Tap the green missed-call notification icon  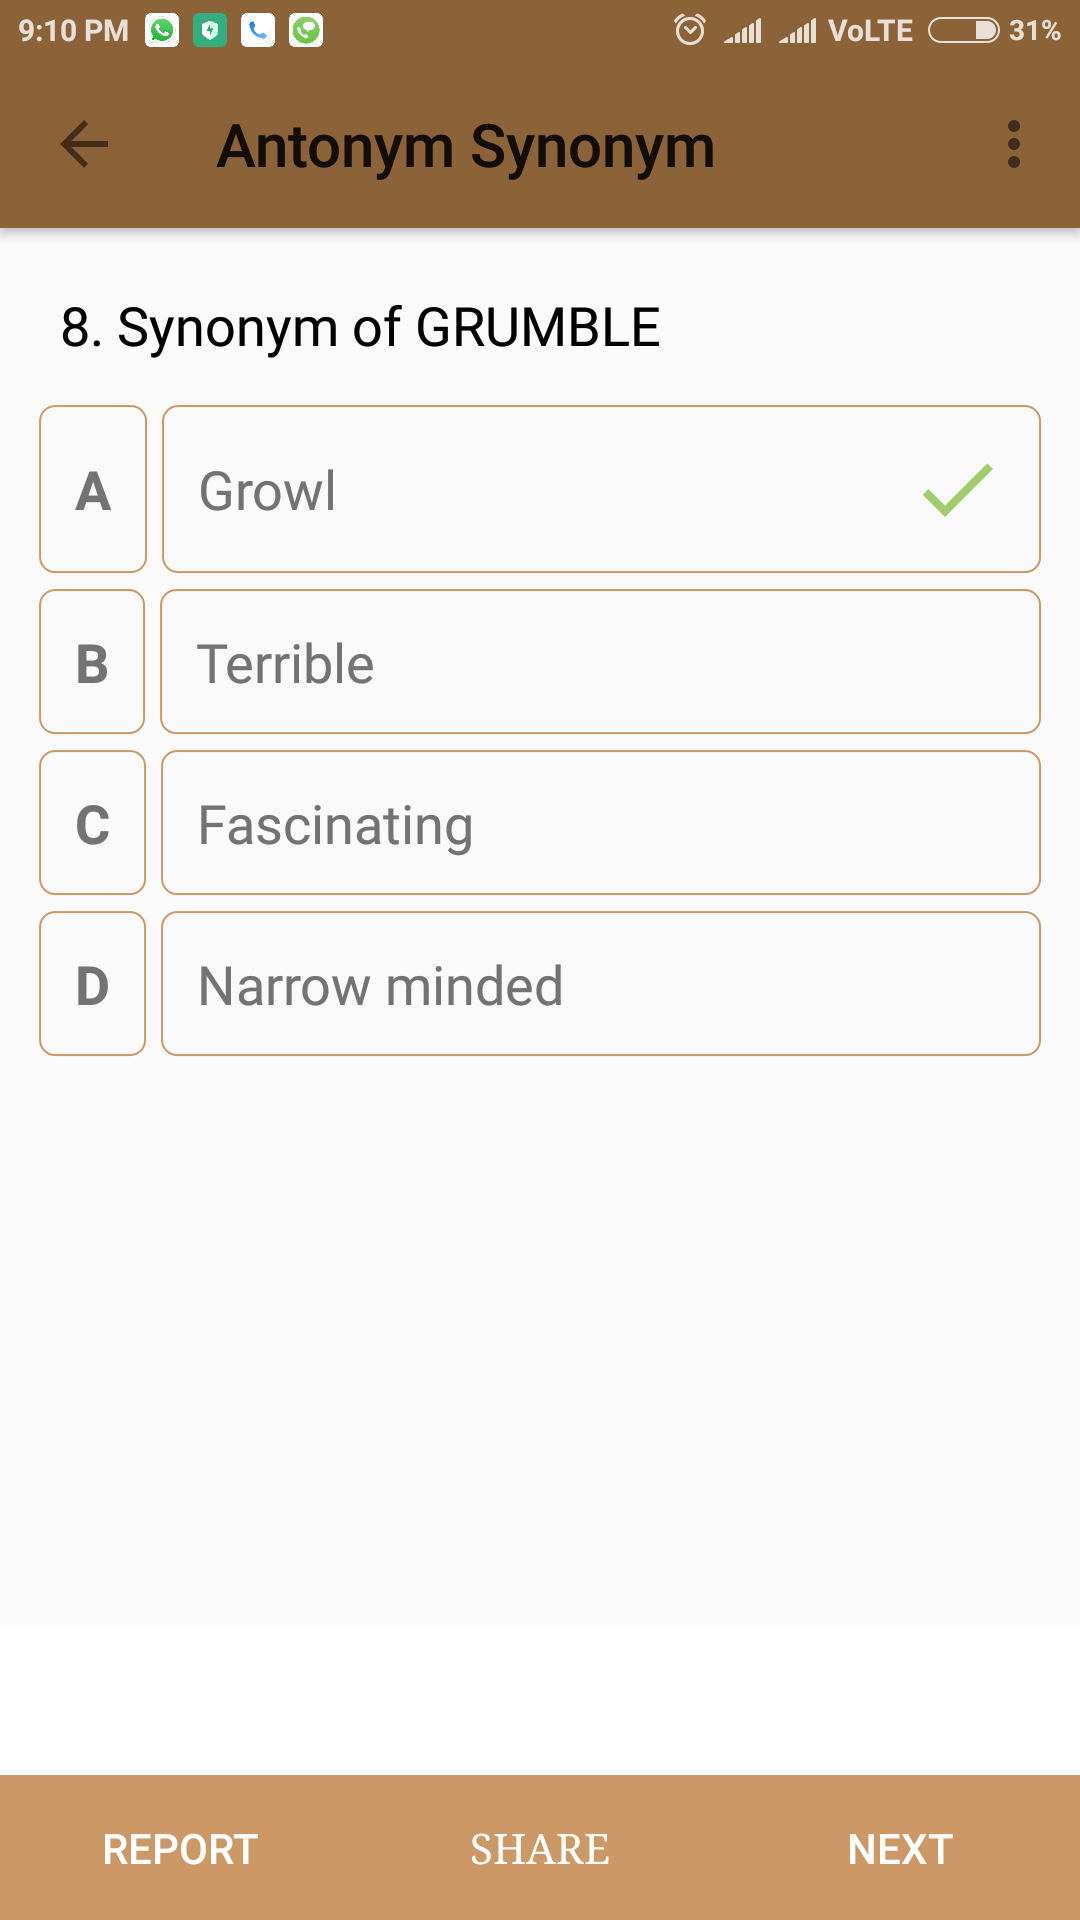306,31
